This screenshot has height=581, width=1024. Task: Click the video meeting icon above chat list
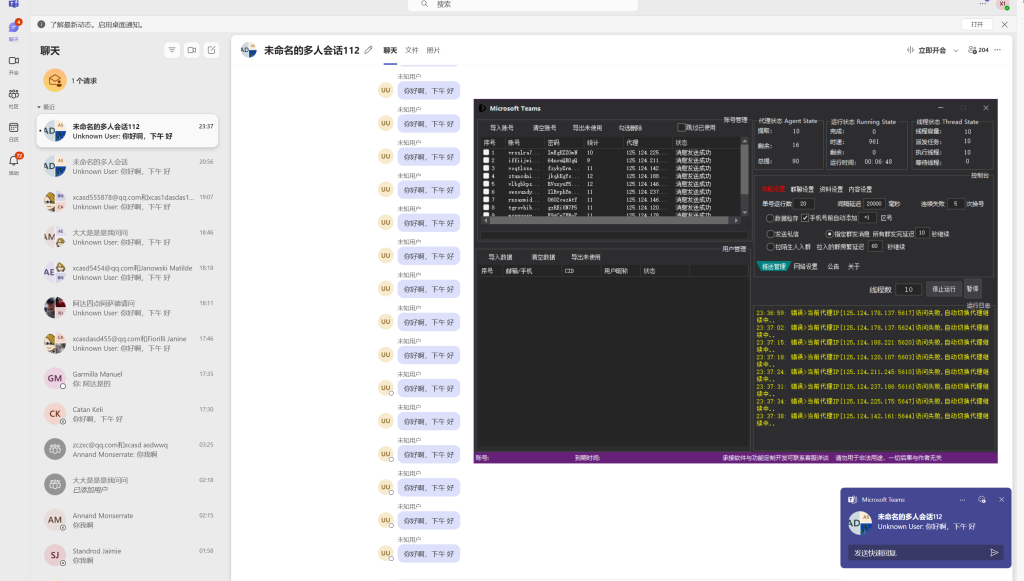[192, 50]
